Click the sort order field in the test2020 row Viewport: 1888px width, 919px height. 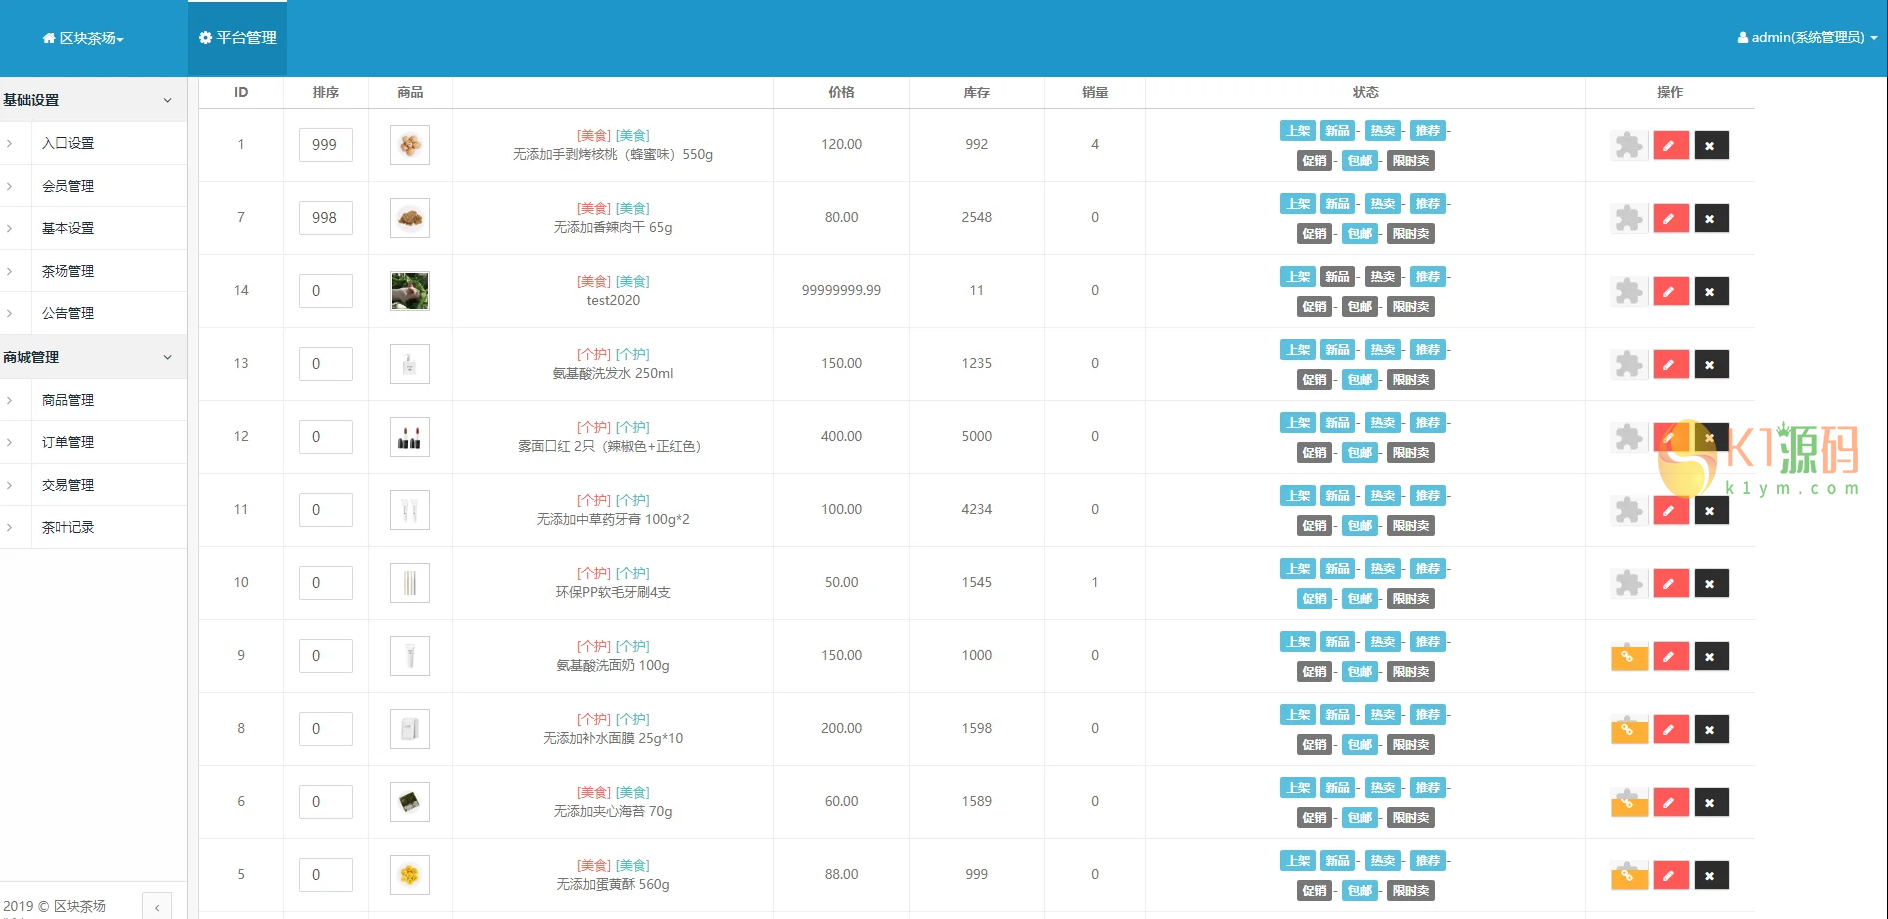click(x=326, y=291)
